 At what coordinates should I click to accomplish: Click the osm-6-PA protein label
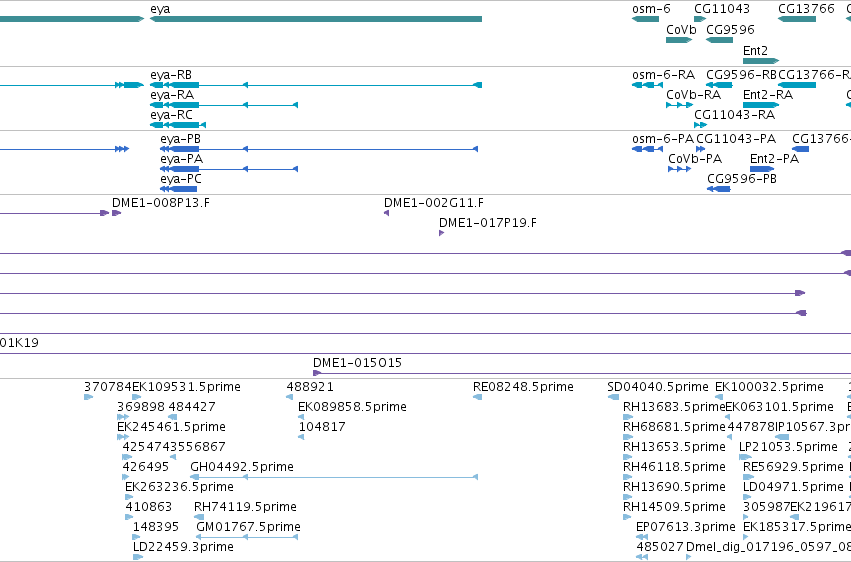coord(663,139)
